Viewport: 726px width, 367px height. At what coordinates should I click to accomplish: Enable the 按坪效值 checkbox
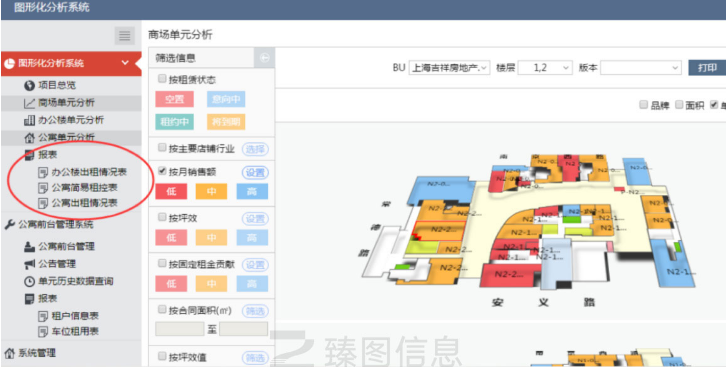point(162,356)
